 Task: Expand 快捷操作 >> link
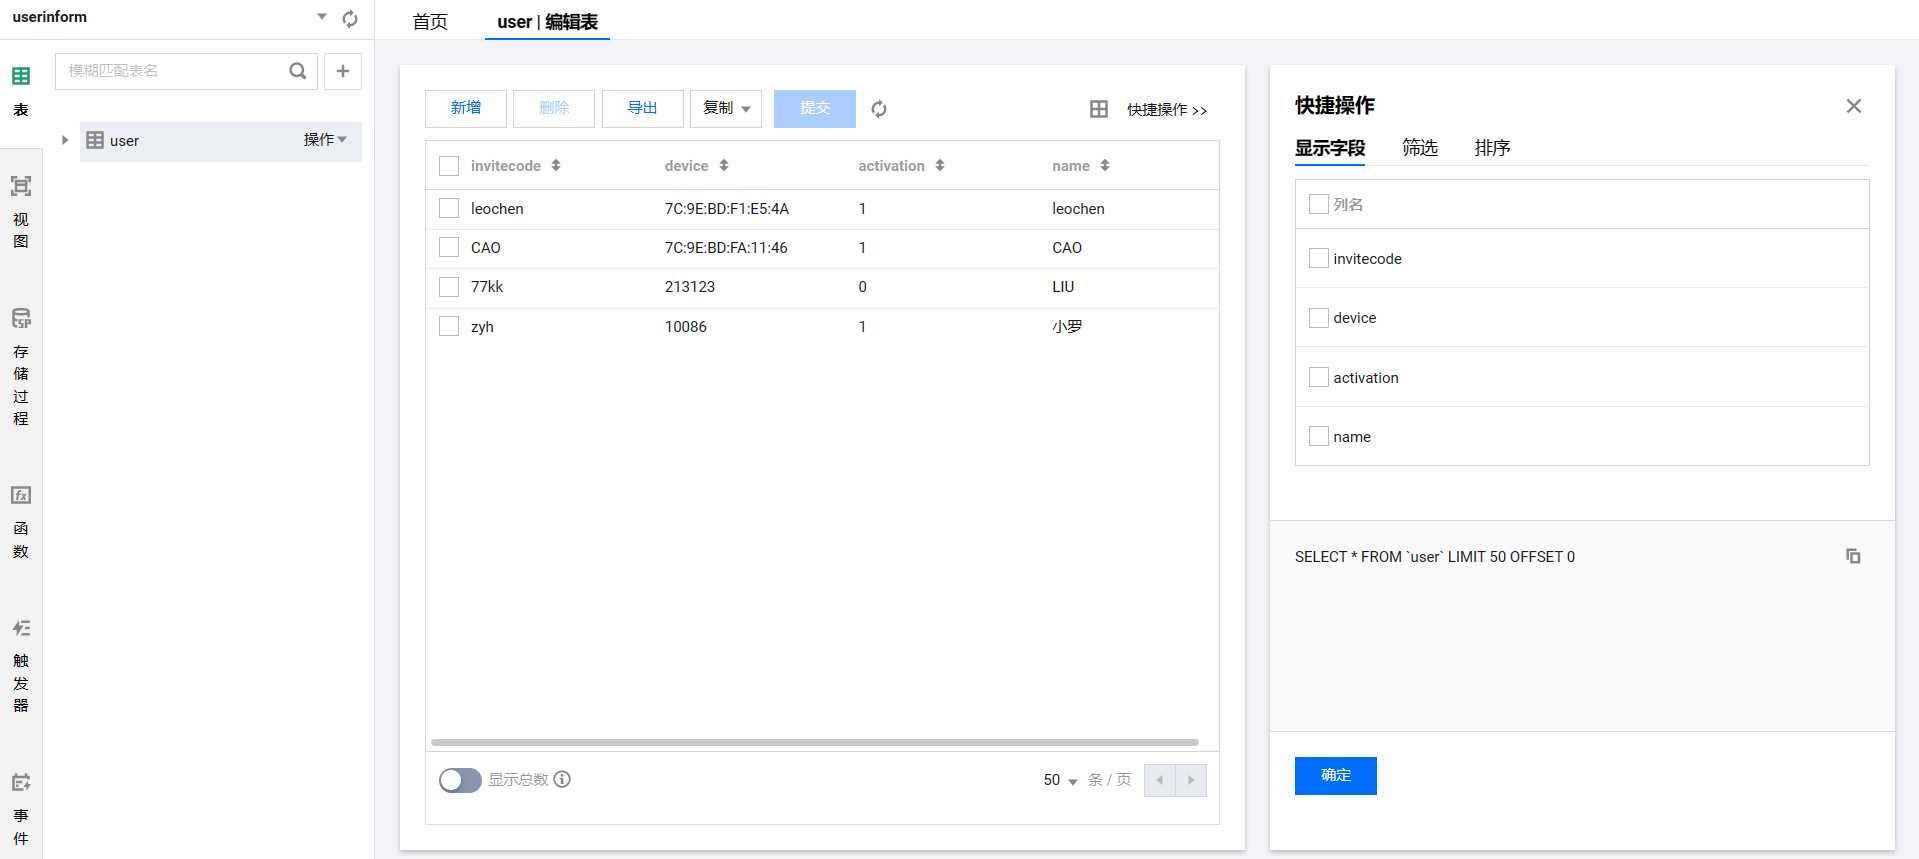pyautogui.click(x=1167, y=110)
